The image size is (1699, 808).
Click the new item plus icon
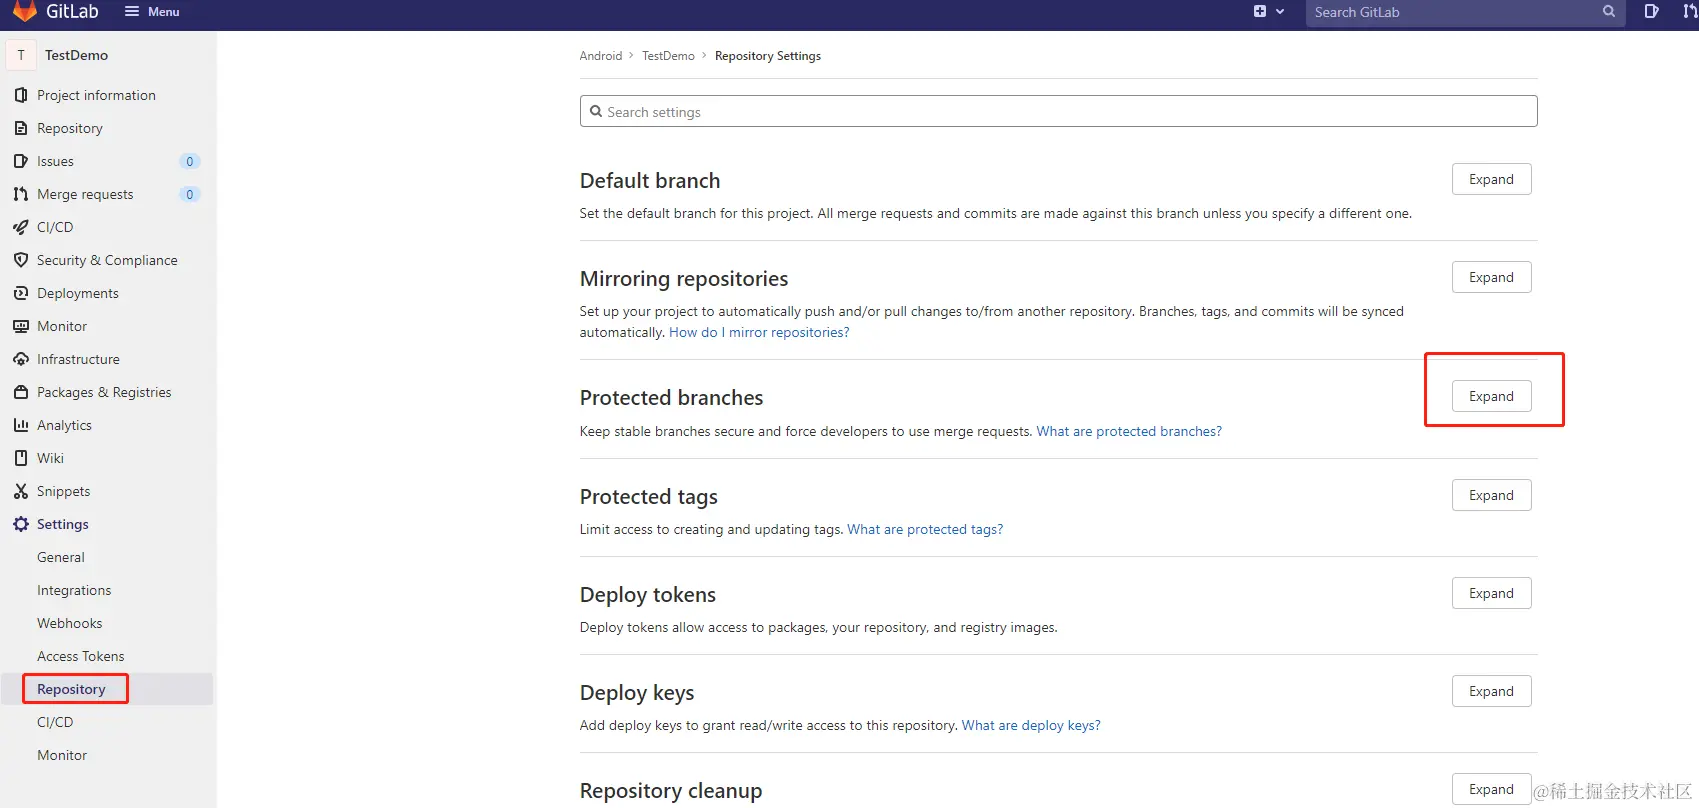1260,12
